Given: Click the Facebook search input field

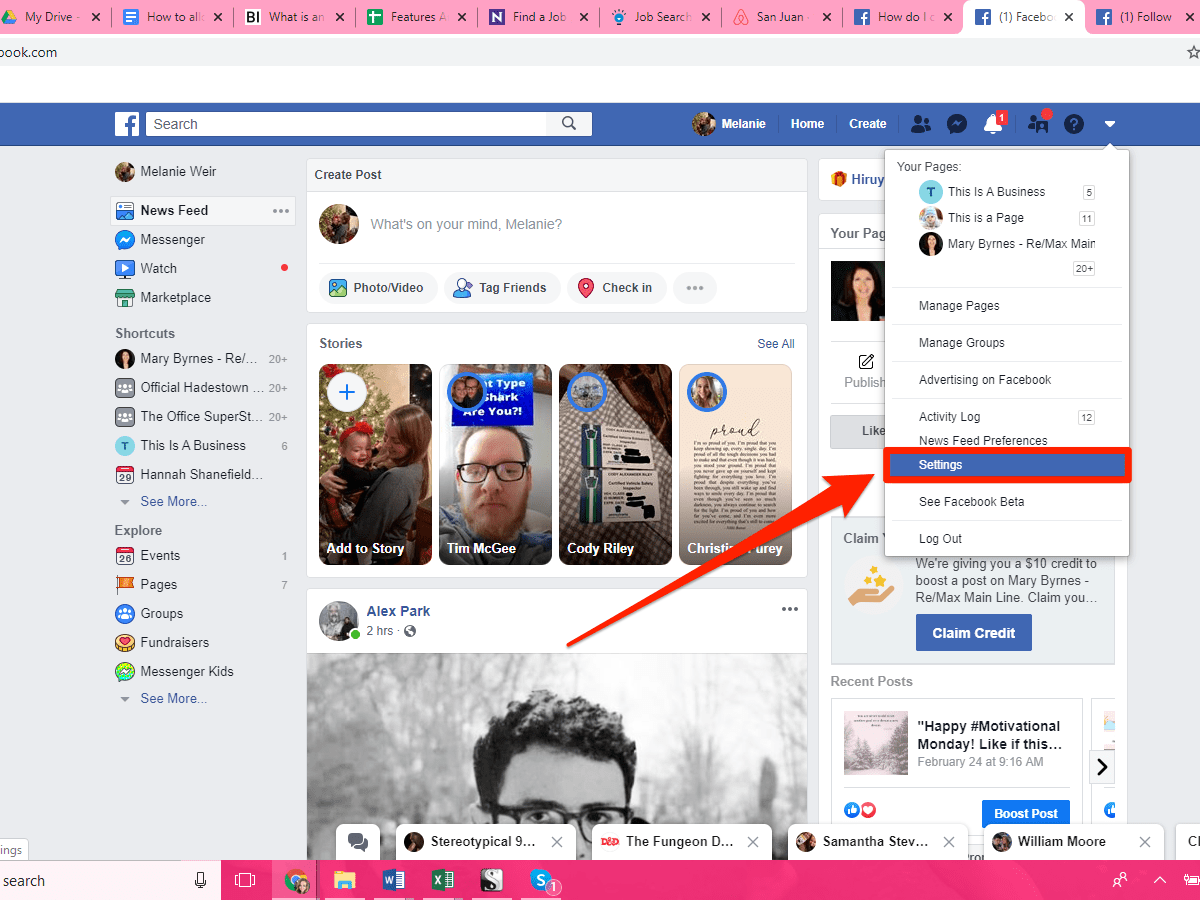Looking at the screenshot, I should click(x=346, y=124).
